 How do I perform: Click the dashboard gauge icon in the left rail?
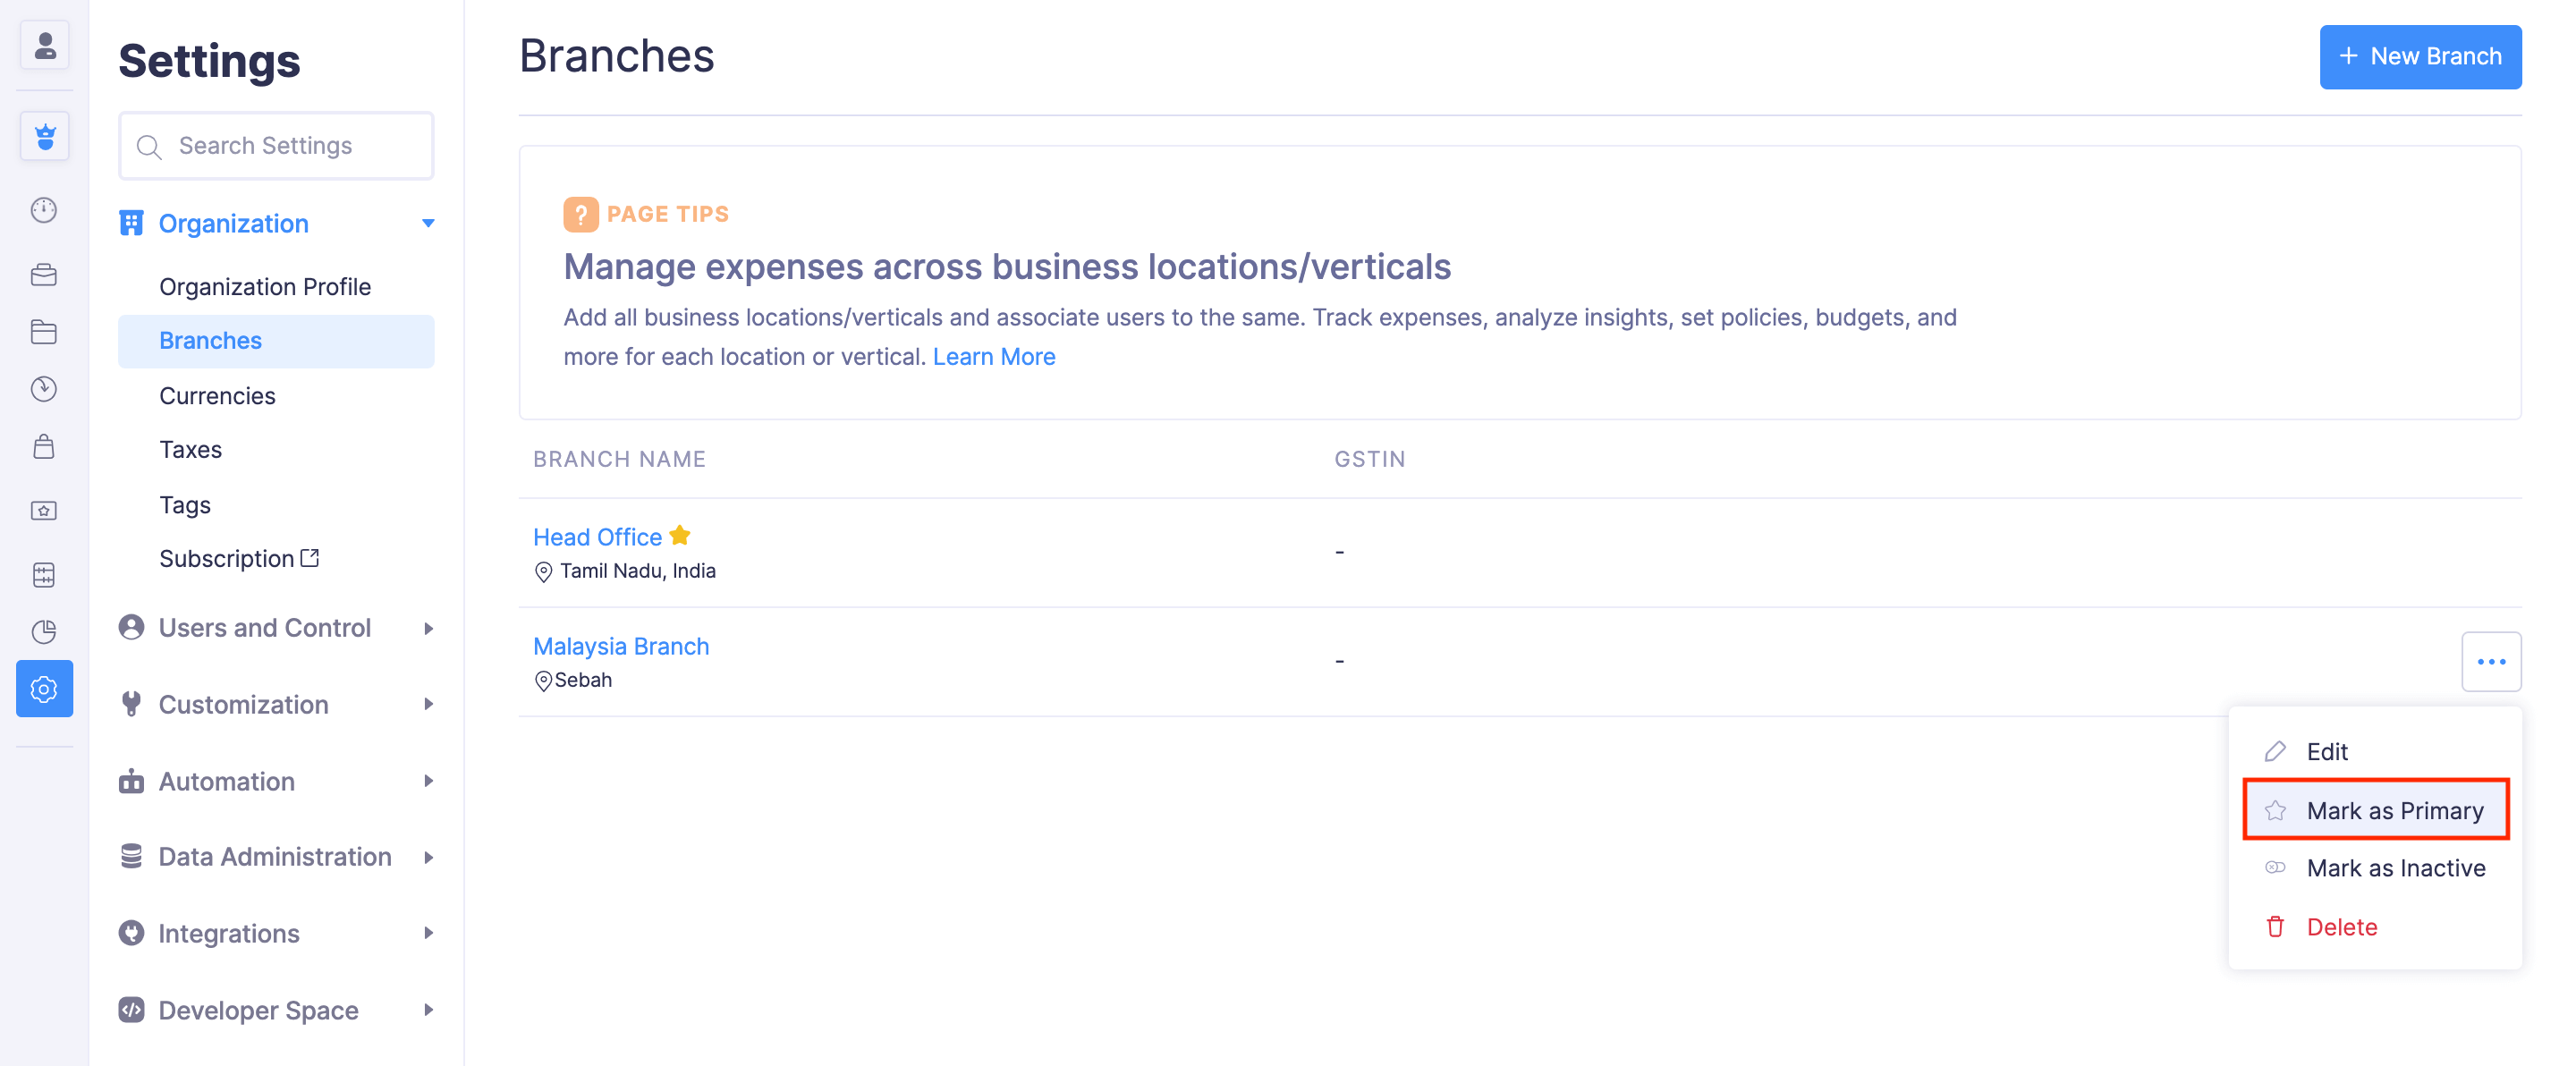tap(44, 210)
